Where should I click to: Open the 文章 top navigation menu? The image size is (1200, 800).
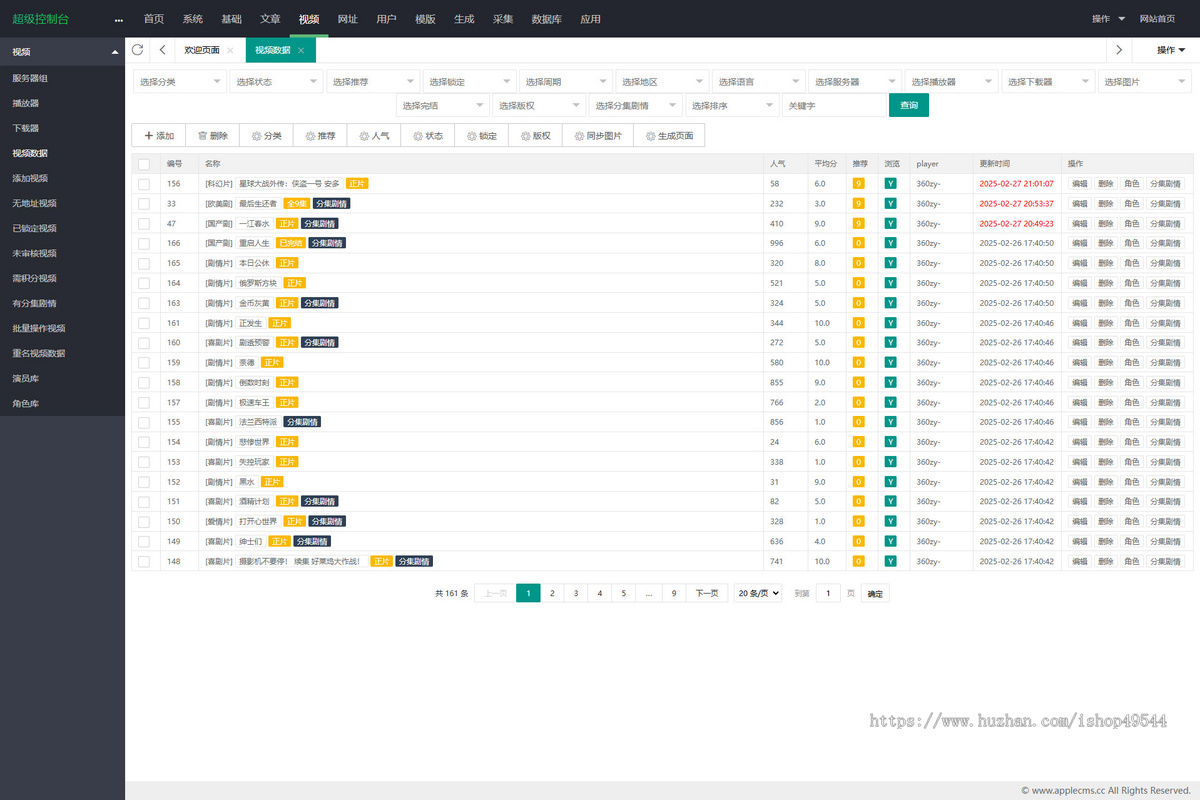point(270,19)
